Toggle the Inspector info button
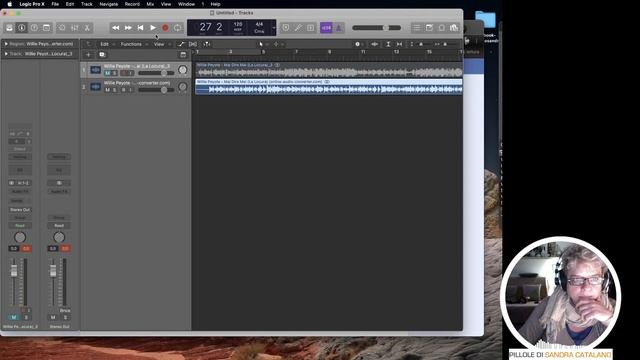This screenshot has width=640, height=360. [x=22, y=28]
